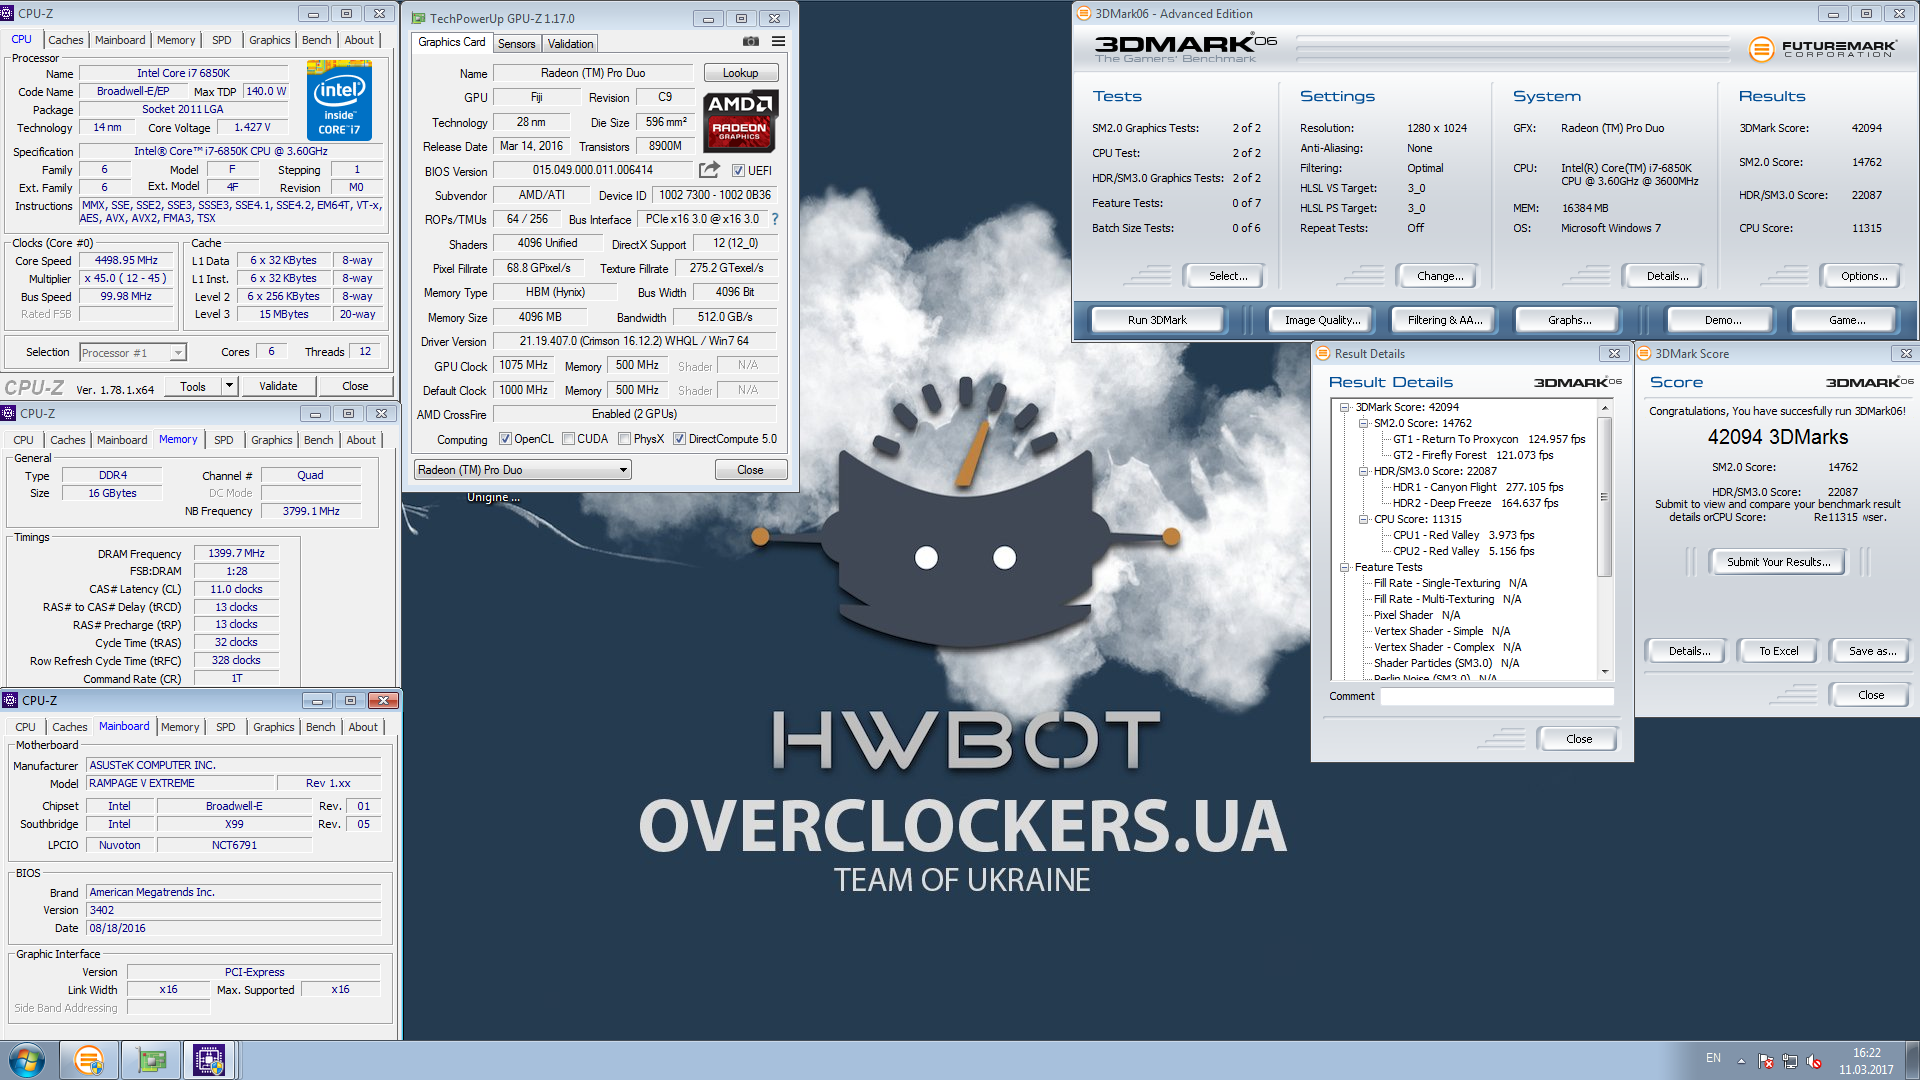Click Save as button in 3DMark Score
The height and width of the screenshot is (1080, 1920).
(1871, 651)
